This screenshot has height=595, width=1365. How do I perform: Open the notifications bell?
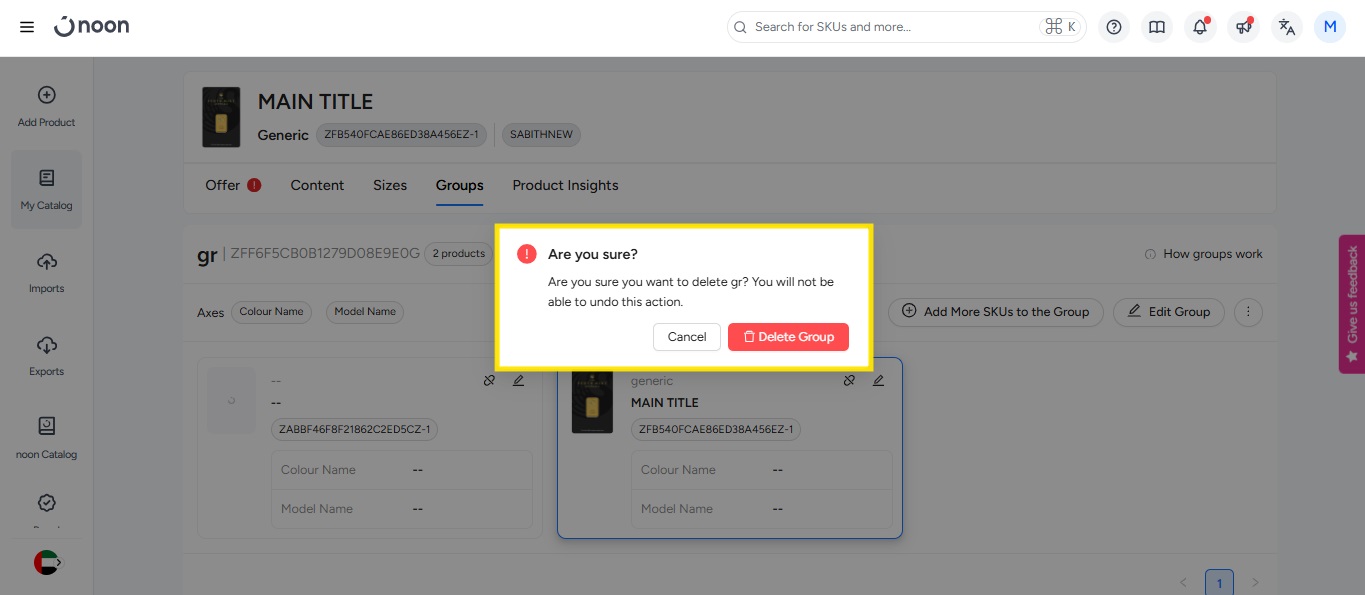point(1200,27)
